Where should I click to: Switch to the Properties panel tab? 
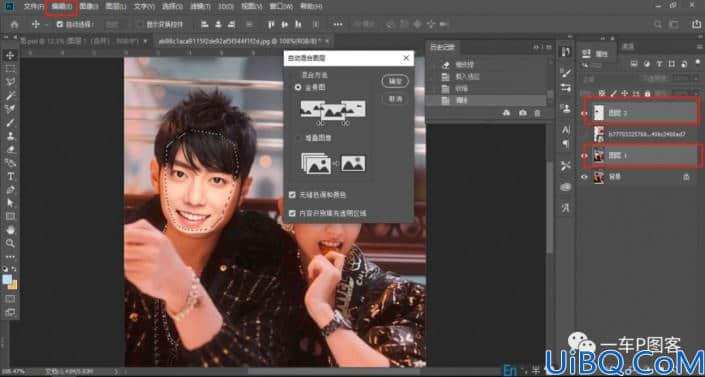(x=596, y=54)
